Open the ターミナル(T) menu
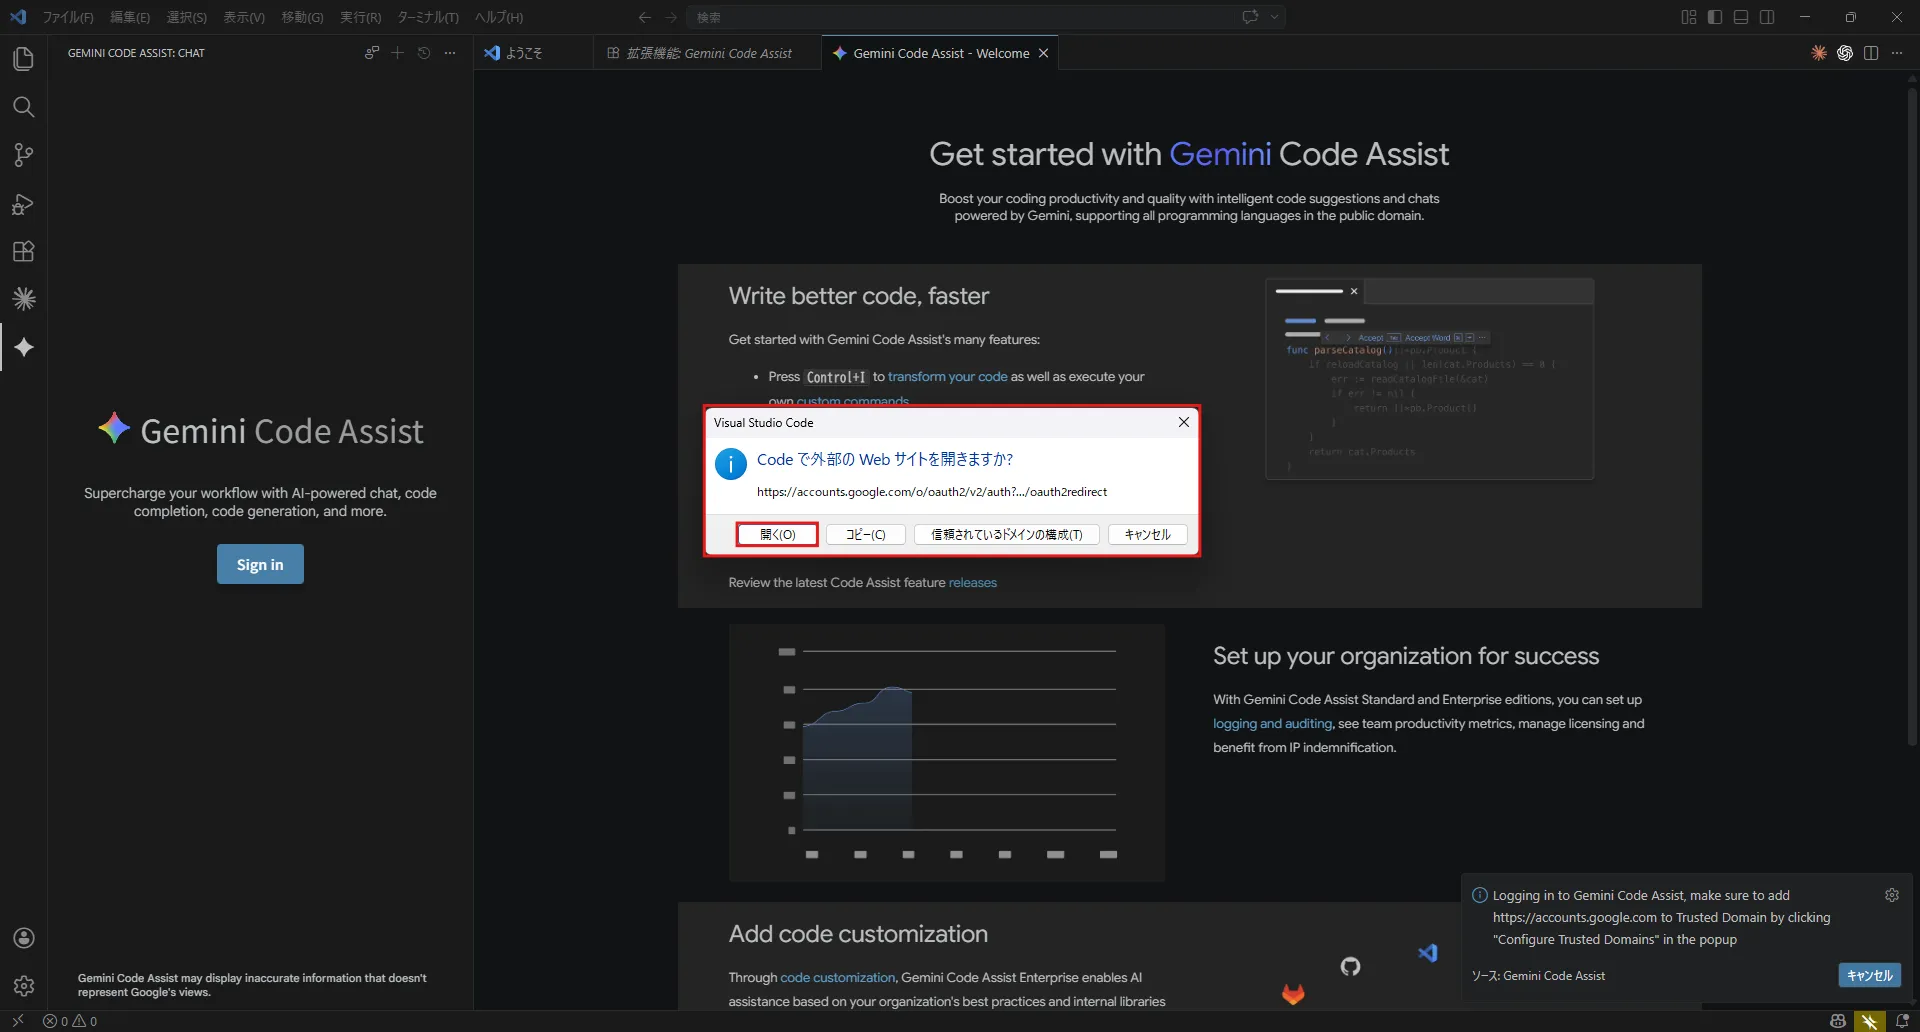The image size is (1920, 1032). 428,17
